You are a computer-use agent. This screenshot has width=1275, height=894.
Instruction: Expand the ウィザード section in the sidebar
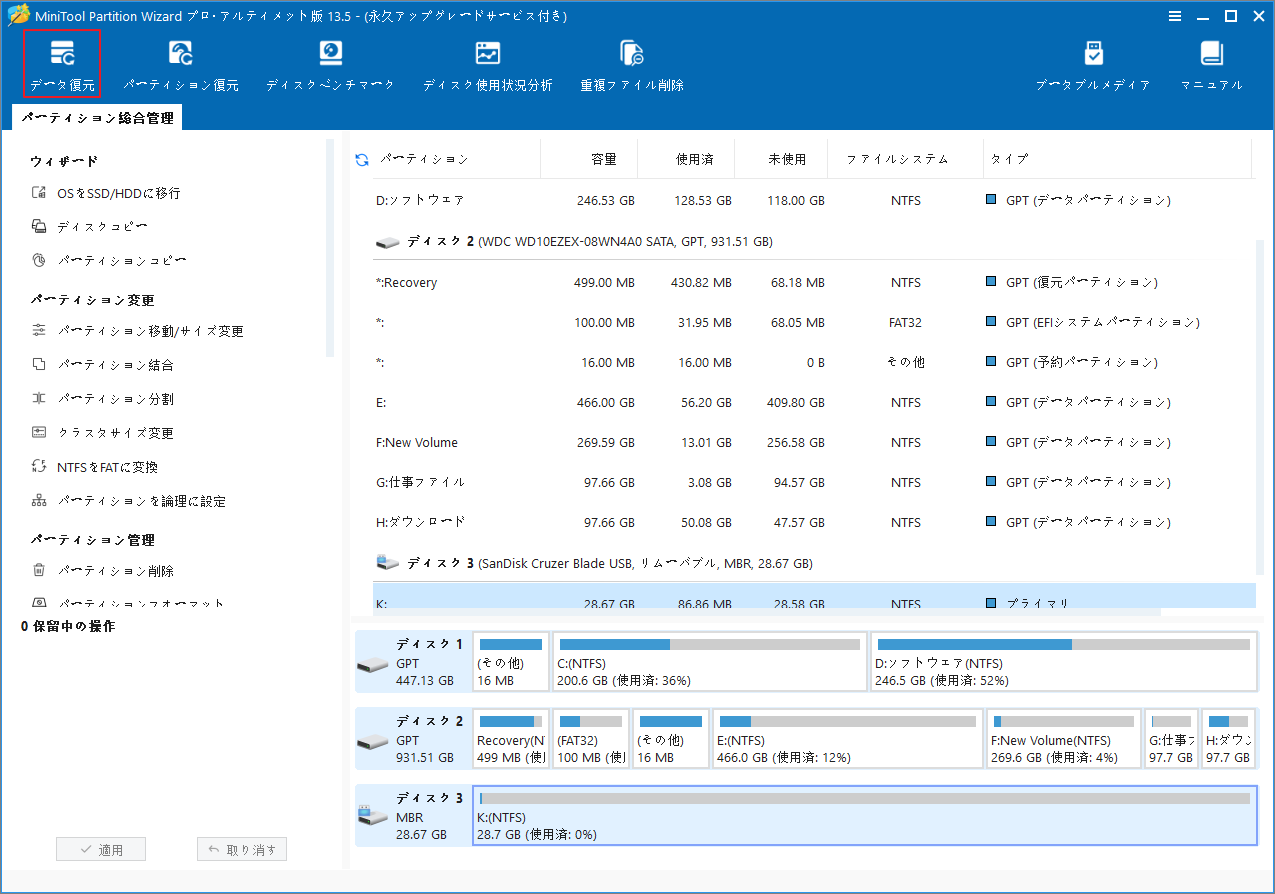tap(45, 161)
